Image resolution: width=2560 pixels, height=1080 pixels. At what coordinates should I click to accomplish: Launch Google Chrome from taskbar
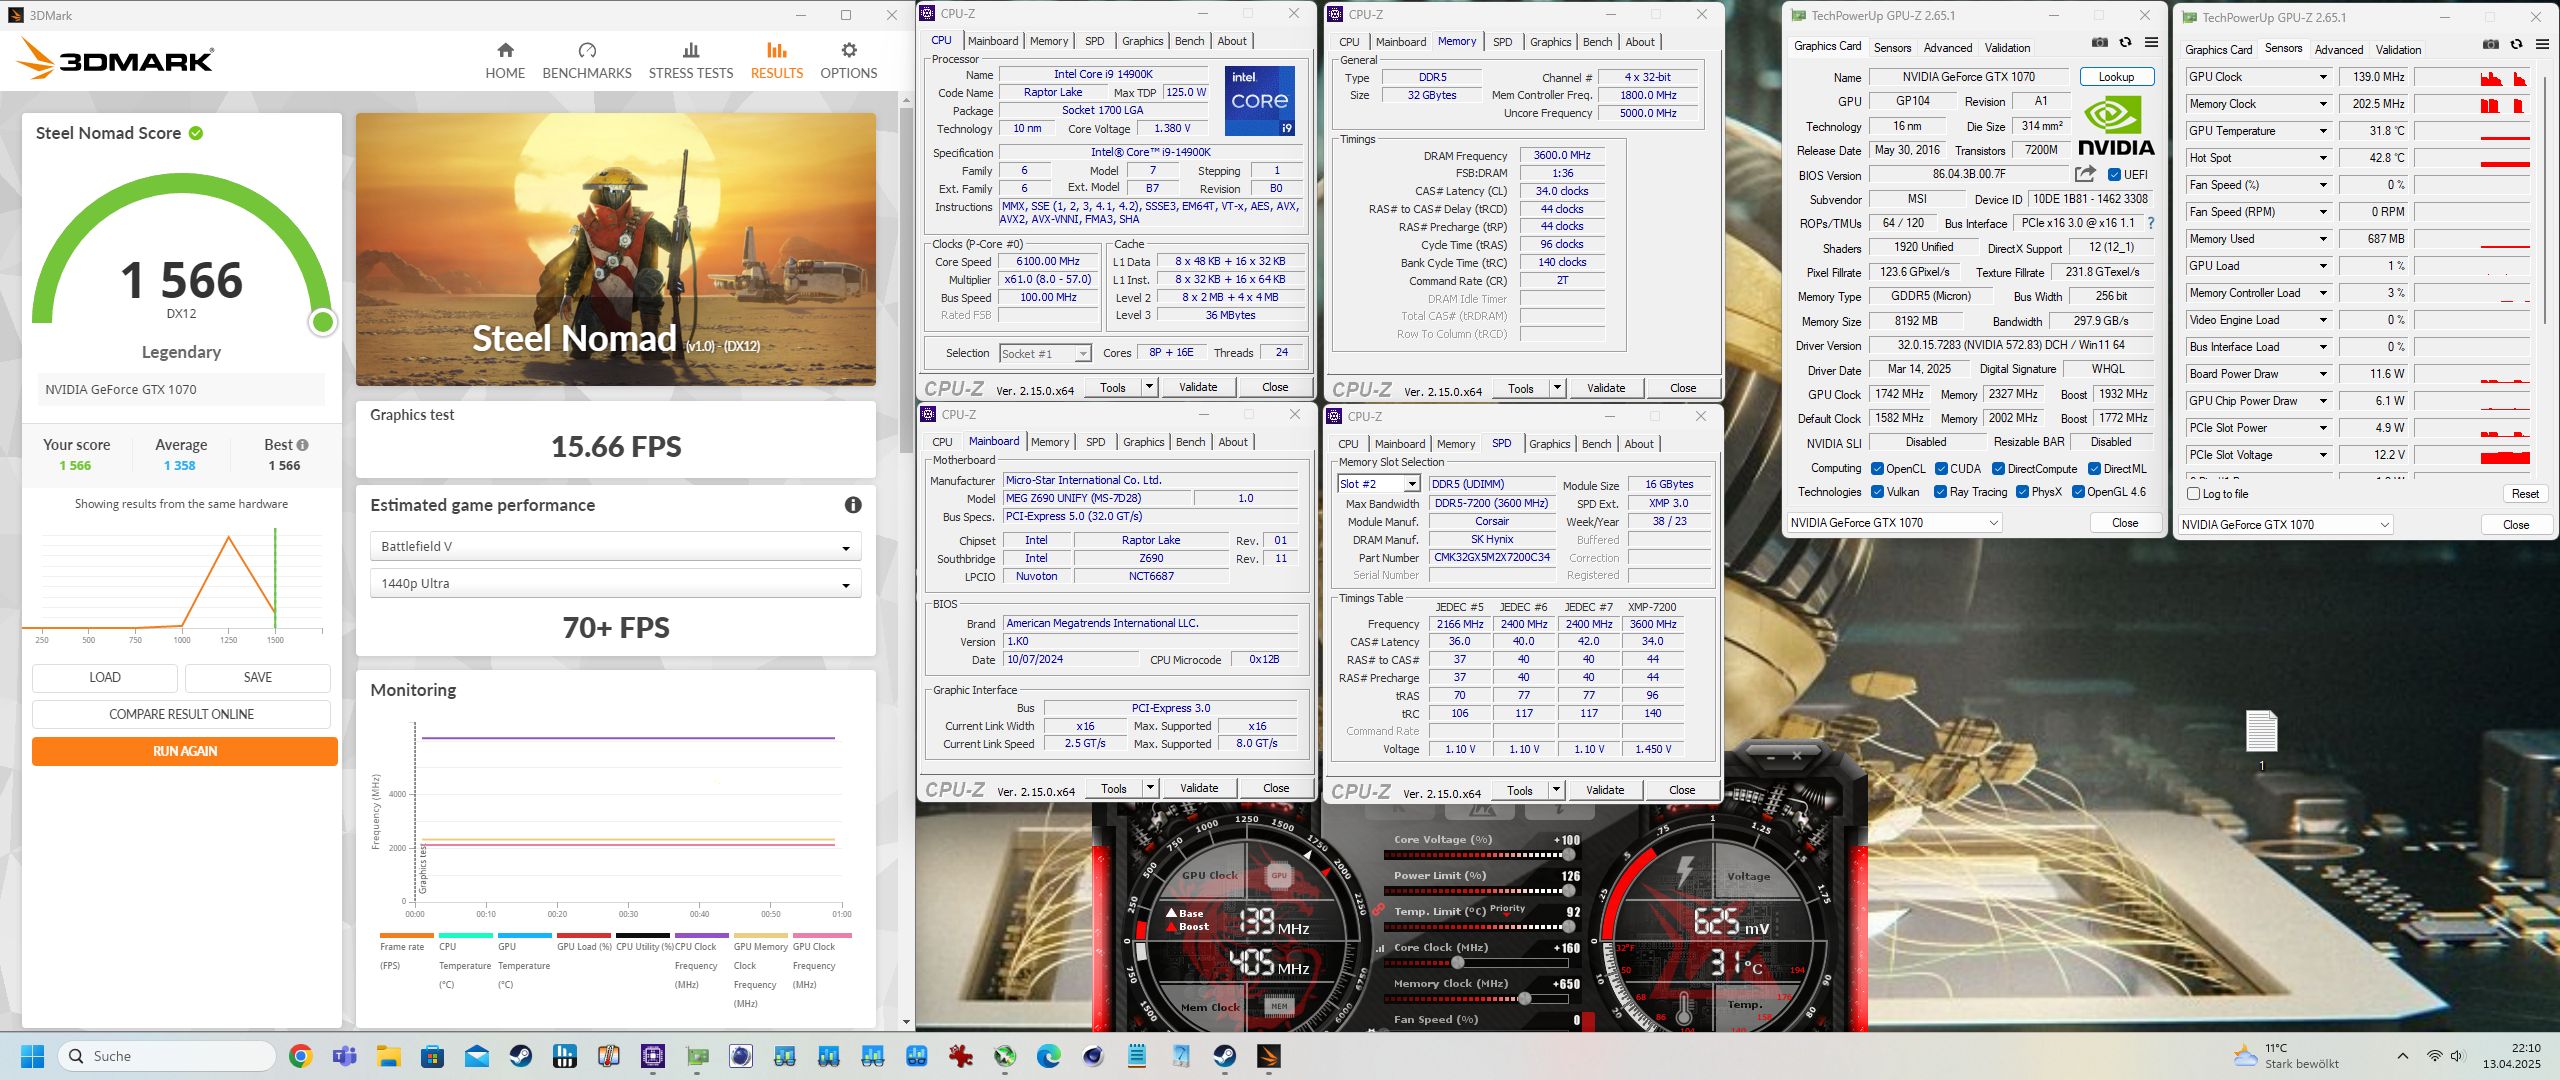[x=300, y=1056]
